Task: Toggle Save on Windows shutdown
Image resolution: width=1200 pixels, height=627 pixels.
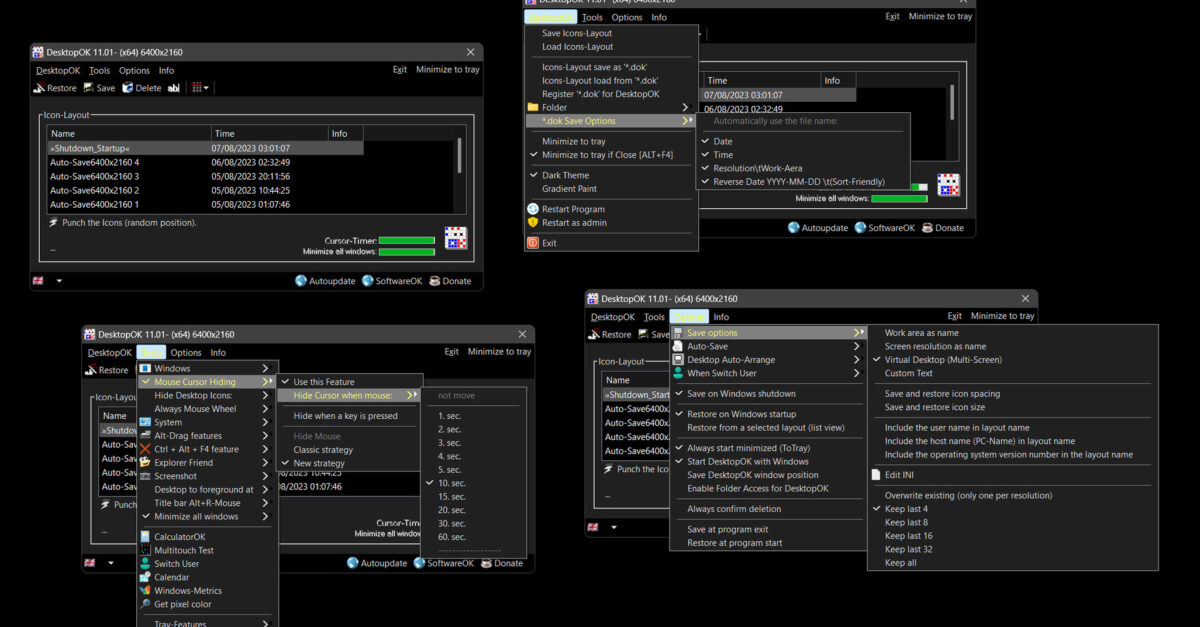Action: [741, 394]
